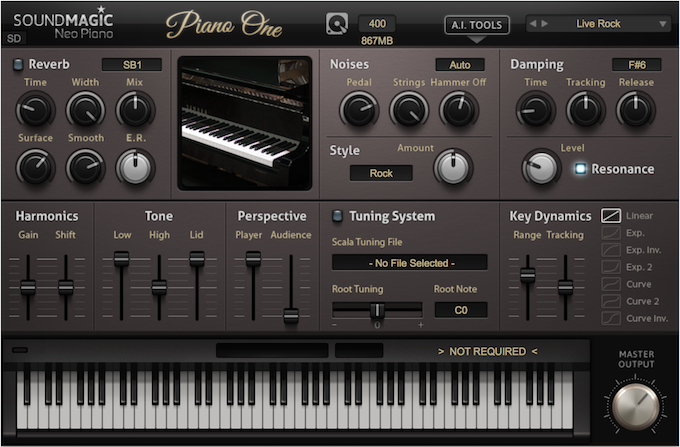Go to previous preset arrow
The image size is (680, 447).
533,23
